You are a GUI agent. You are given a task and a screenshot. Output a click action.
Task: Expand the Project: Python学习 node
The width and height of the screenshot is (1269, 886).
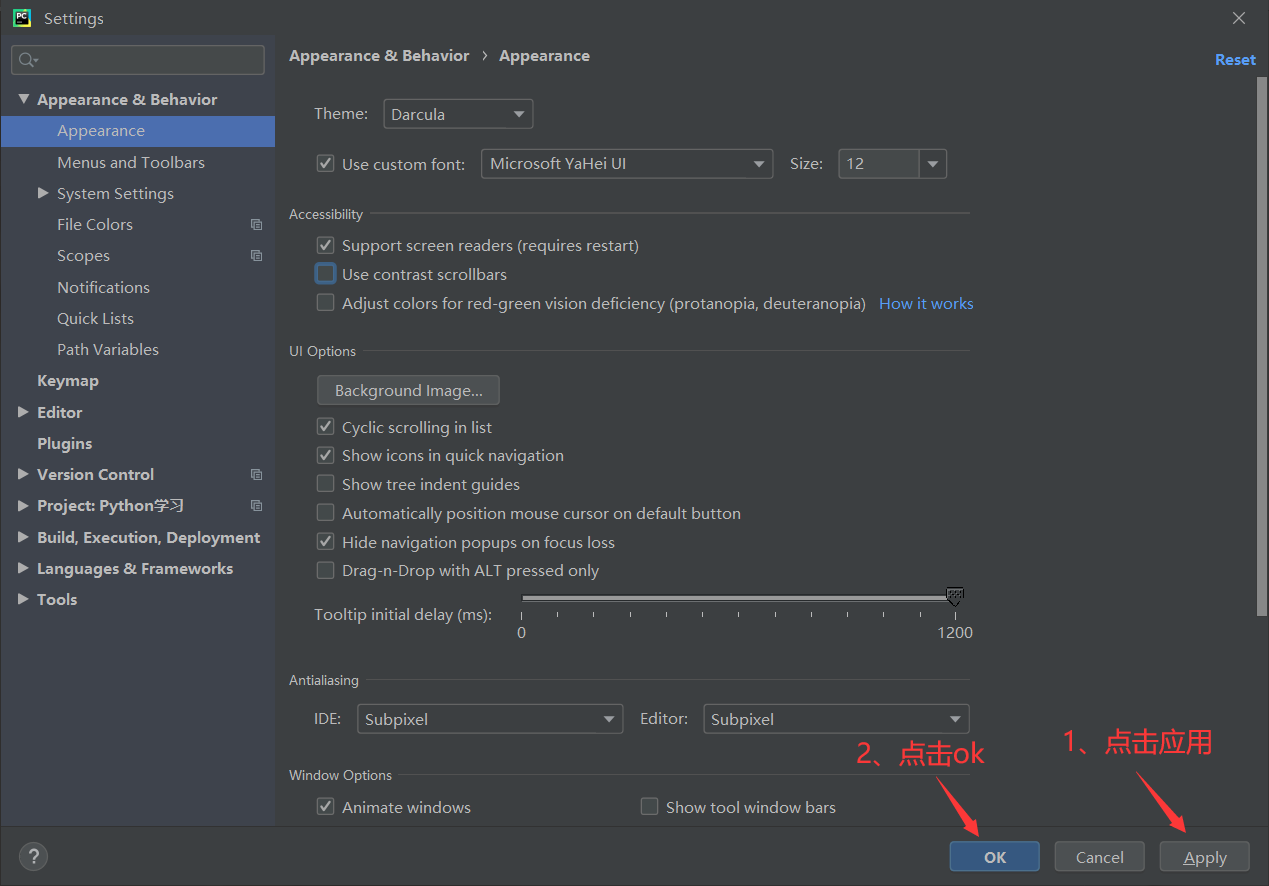click(x=24, y=506)
